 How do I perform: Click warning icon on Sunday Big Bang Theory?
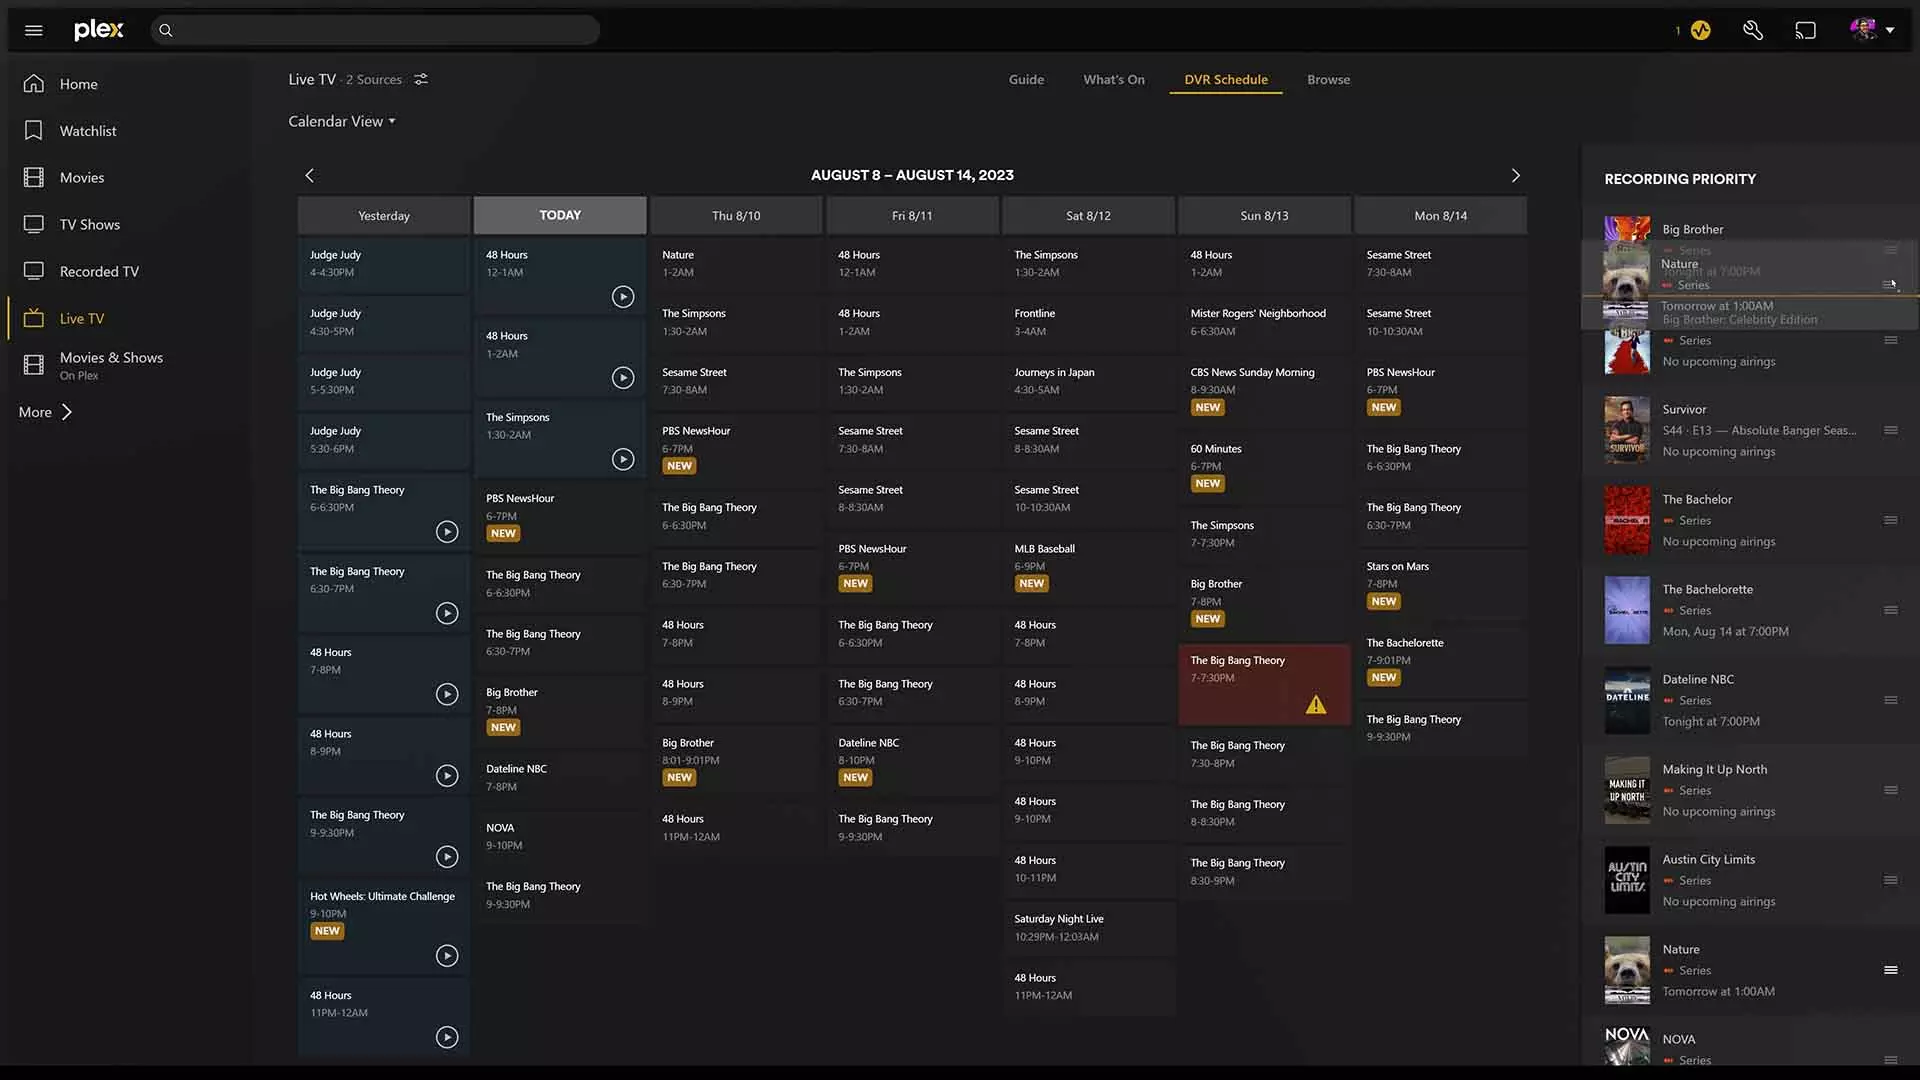1316,705
